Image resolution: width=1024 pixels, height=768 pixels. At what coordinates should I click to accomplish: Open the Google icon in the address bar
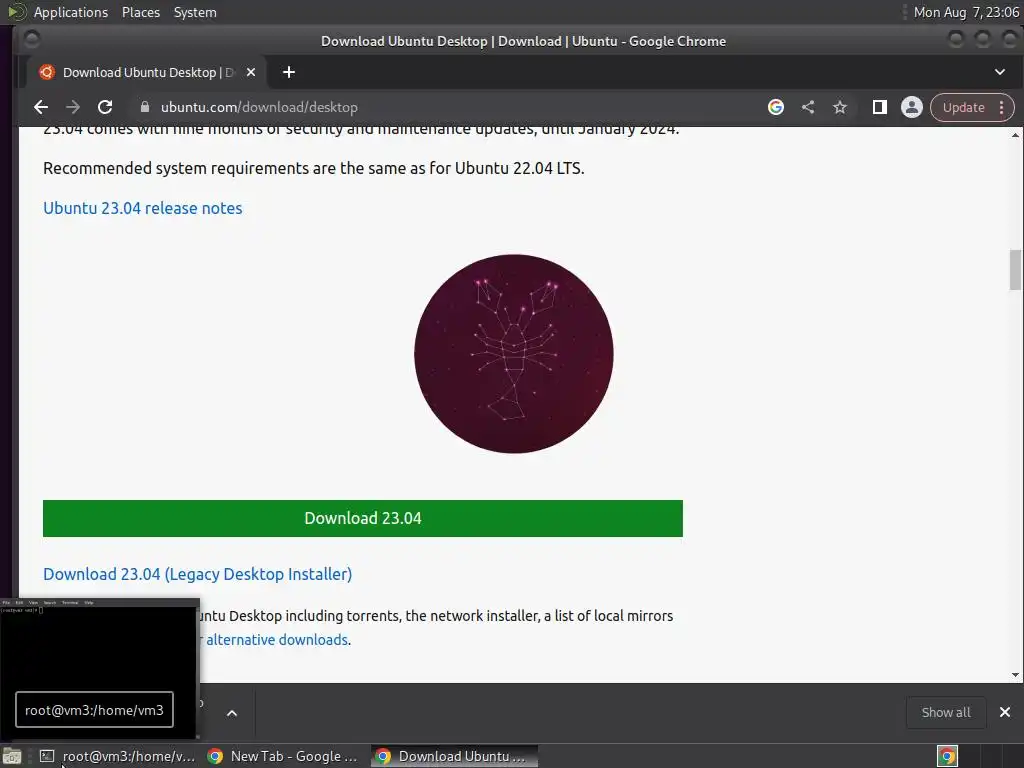(x=776, y=107)
